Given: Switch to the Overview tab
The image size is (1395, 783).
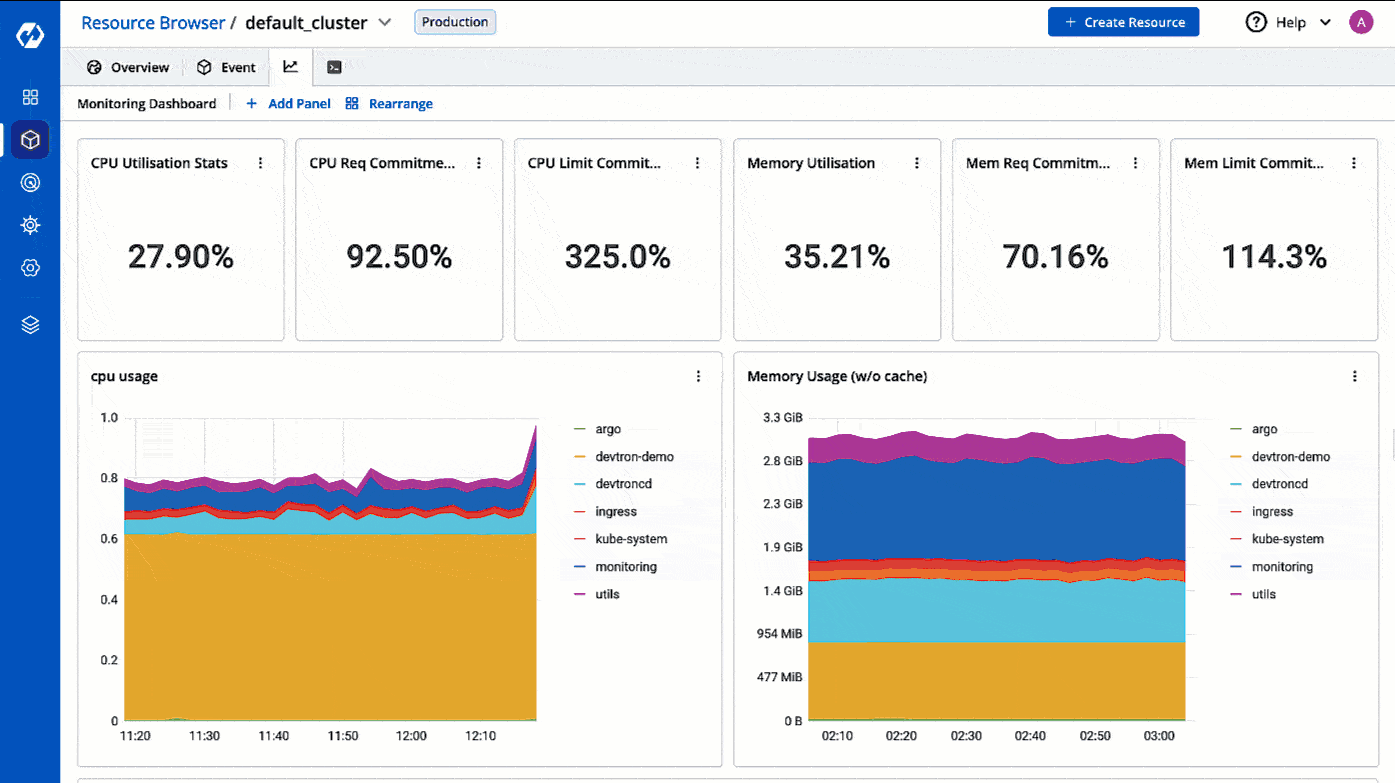Looking at the screenshot, I should [x=127, y=66].
